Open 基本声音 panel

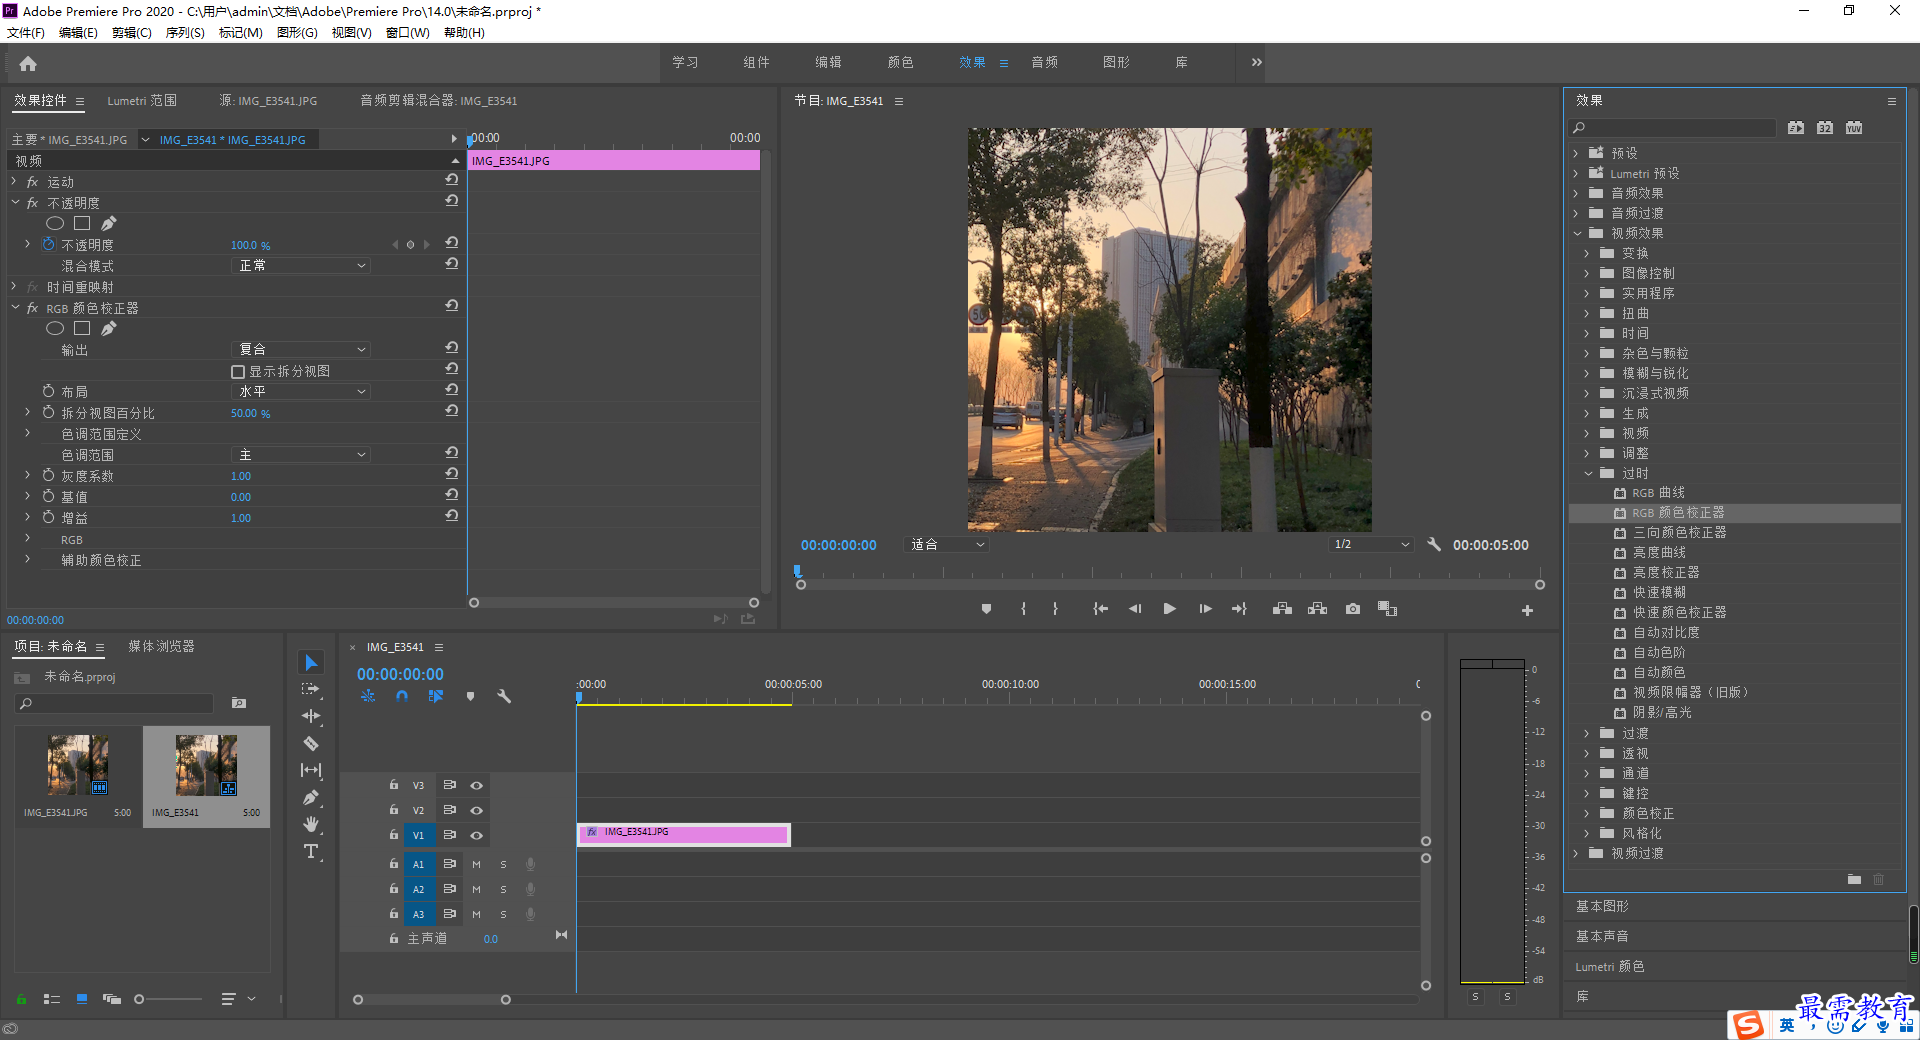point(1602,936)
